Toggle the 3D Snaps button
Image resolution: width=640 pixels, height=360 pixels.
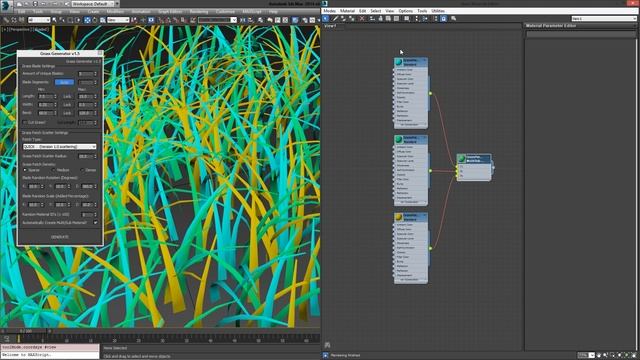click(x=161, y=20)
